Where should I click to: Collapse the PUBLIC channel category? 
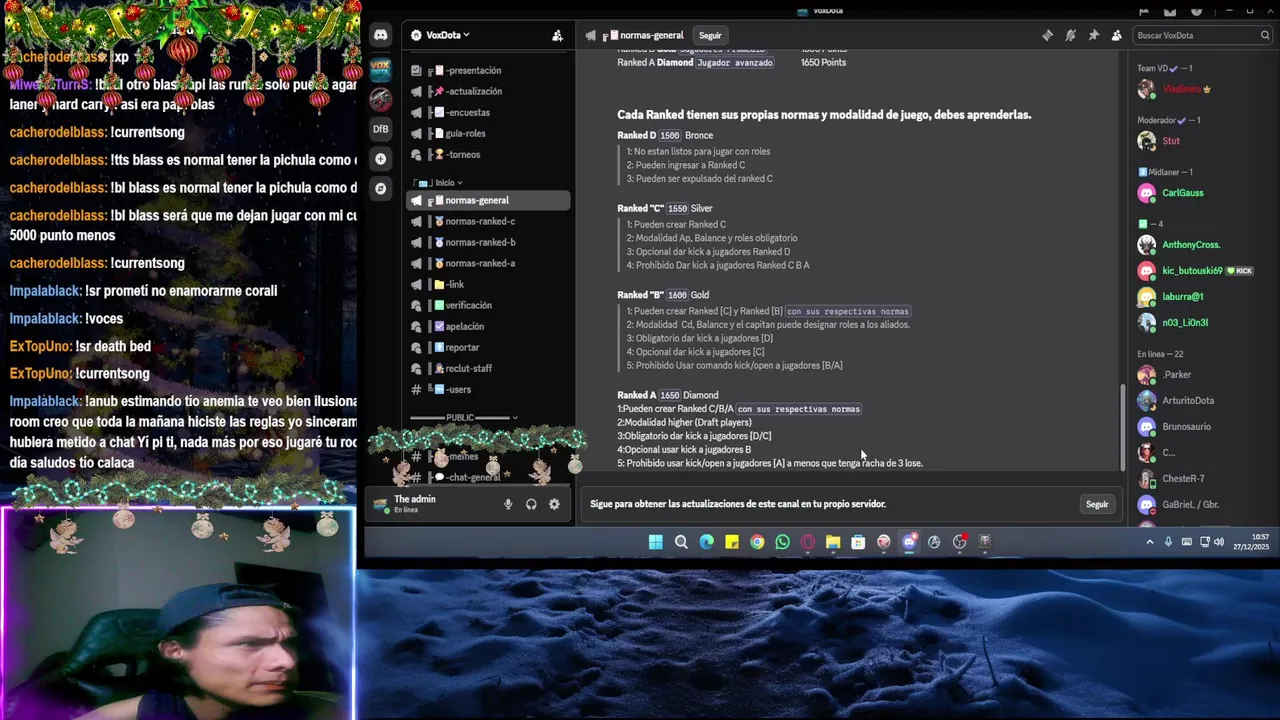tap(464, 418)
